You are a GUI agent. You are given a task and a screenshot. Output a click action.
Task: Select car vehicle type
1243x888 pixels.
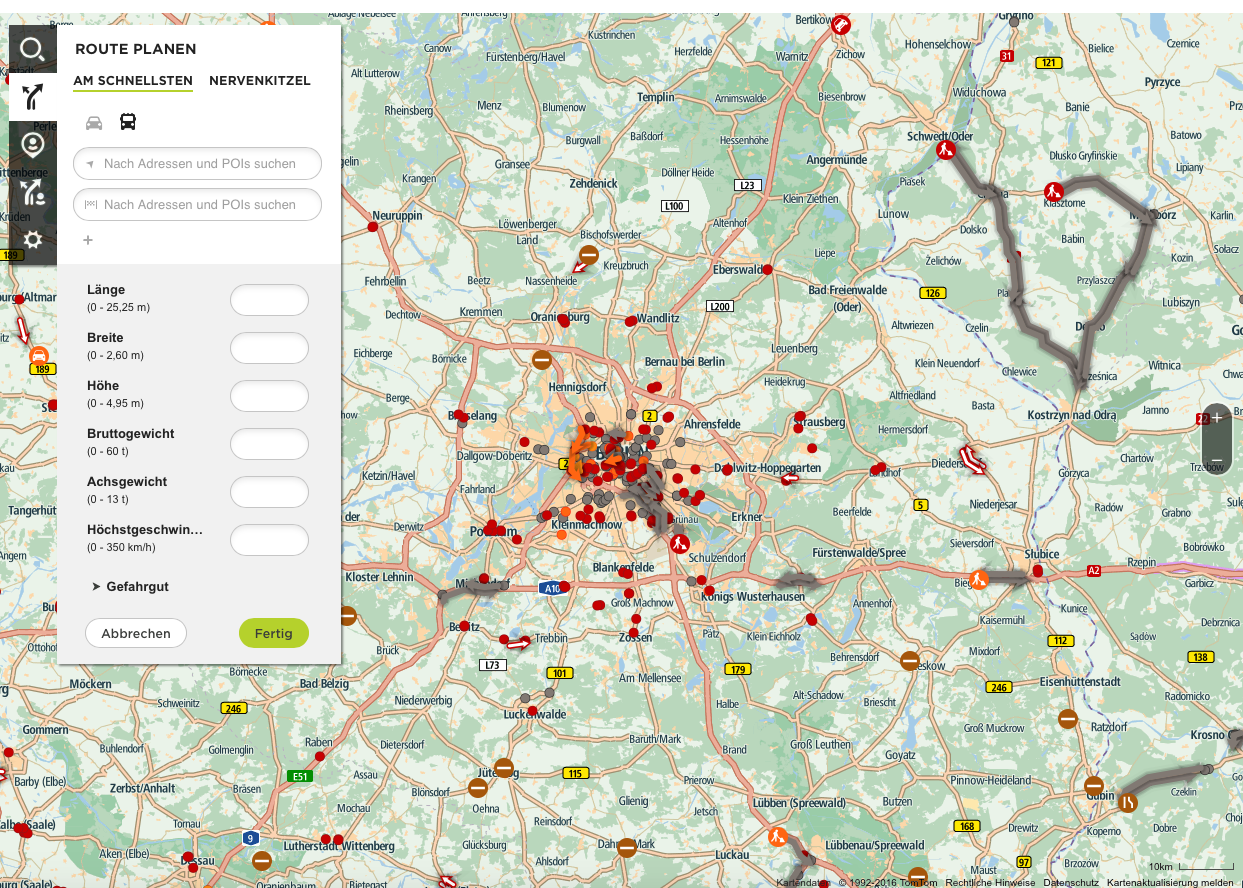tap(94, 122)
